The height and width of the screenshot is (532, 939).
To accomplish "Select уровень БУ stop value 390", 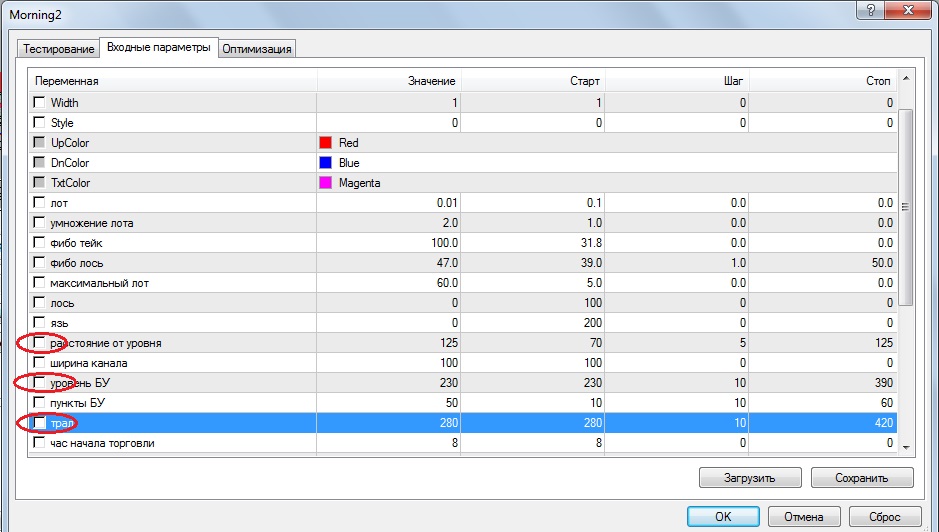I will 884,382.
